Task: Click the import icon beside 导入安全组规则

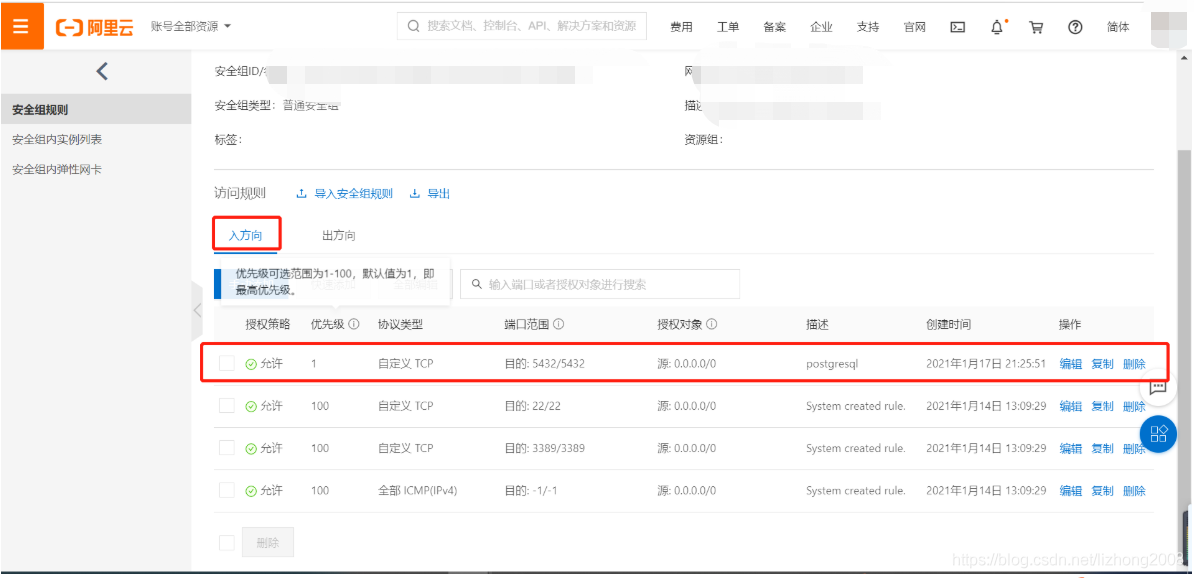Action: tap(302, 193)
